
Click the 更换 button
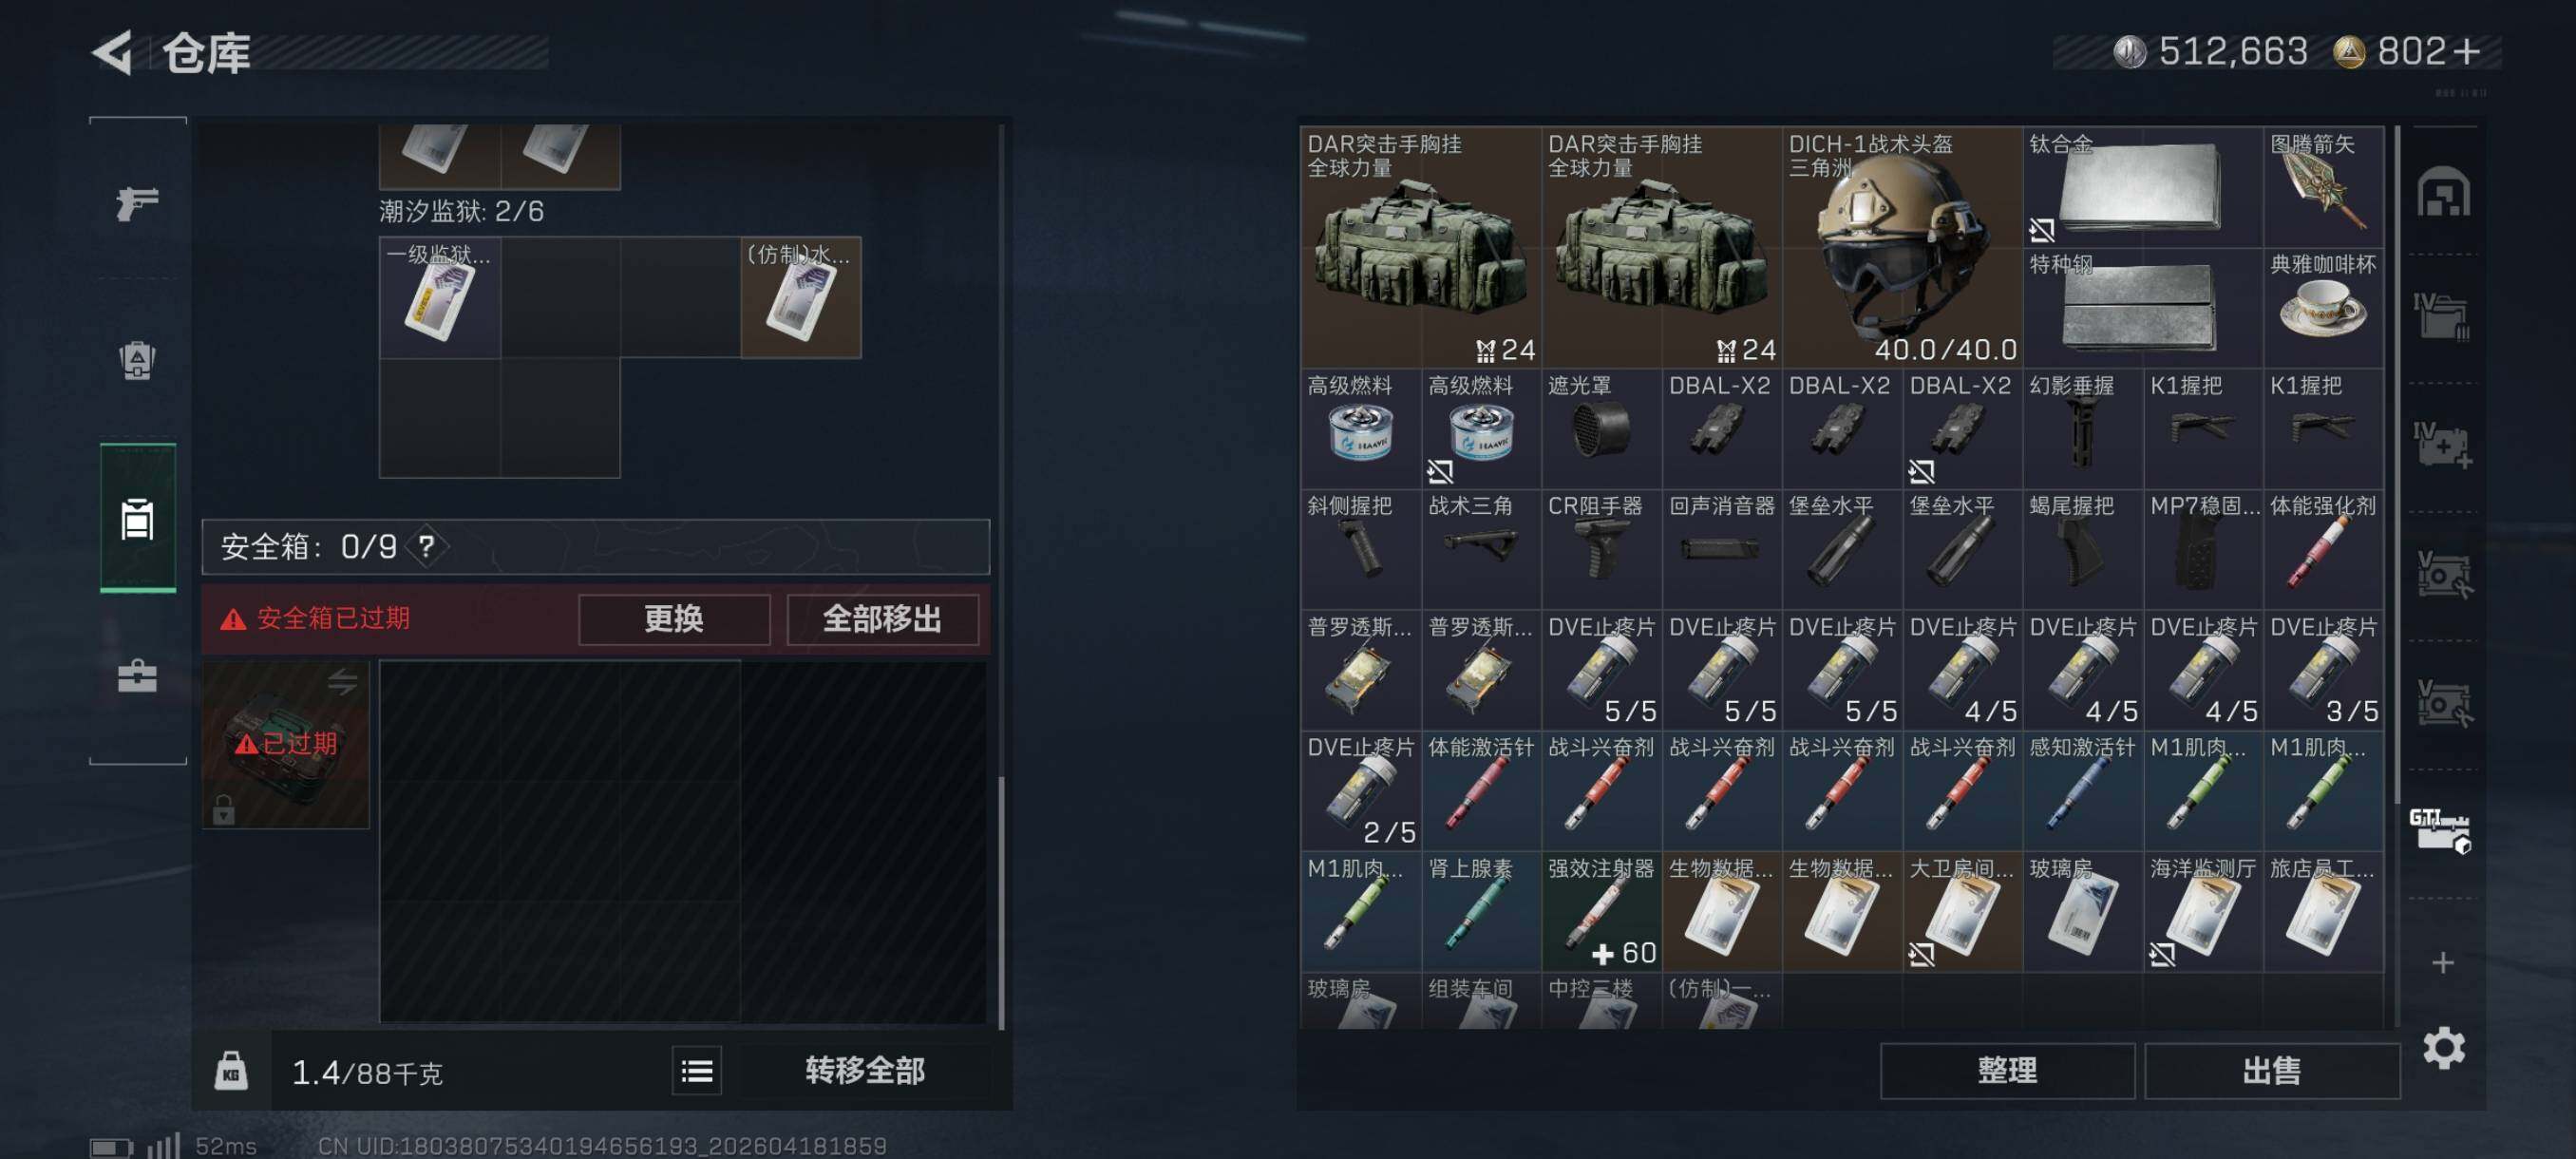pyautogui.click(x=674, y=619)
